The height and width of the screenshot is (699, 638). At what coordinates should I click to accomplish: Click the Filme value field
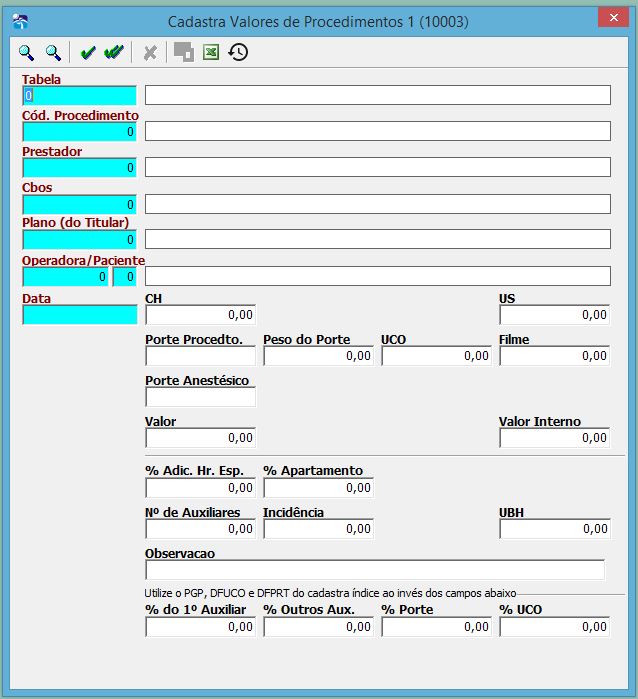tap(554, 356)
